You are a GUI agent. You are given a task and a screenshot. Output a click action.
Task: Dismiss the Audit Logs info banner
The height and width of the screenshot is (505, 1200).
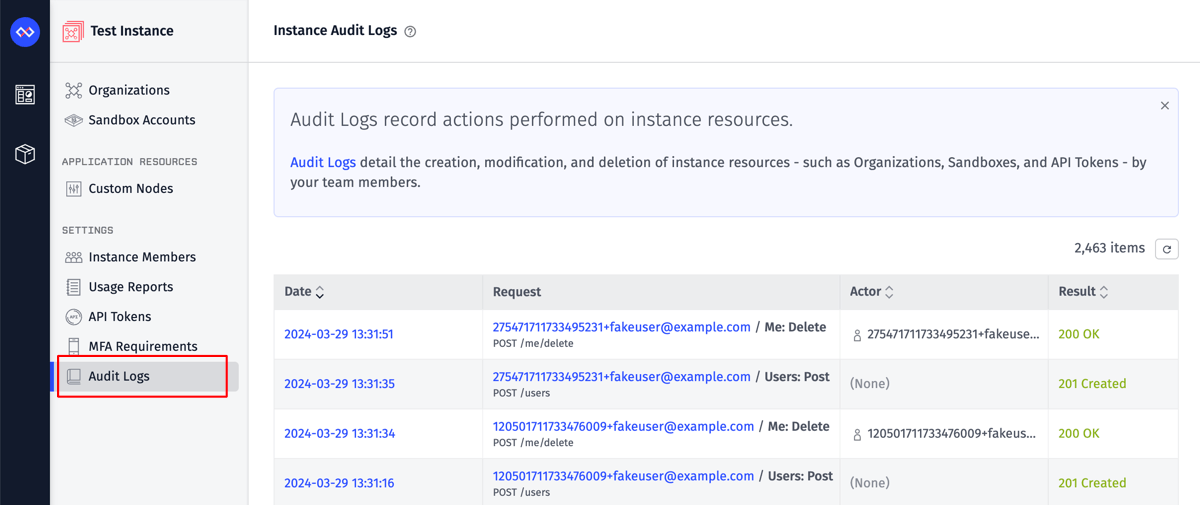pos(1164,105)
